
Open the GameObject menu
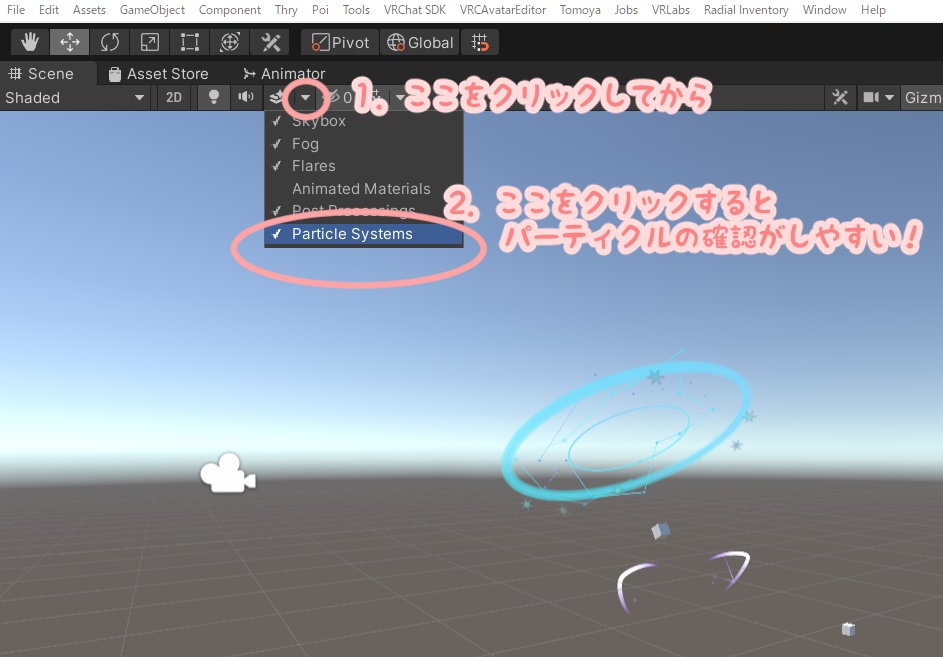click(x=152, y=10)
